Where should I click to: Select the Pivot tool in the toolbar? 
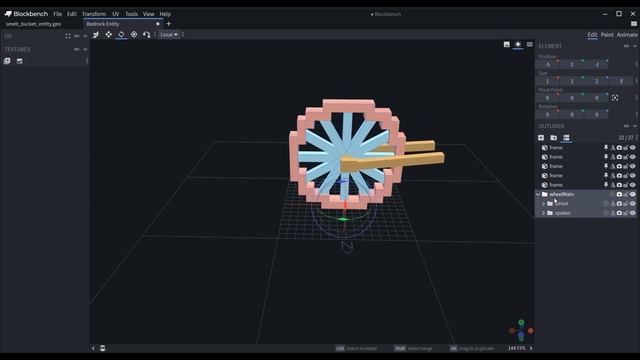134,35
